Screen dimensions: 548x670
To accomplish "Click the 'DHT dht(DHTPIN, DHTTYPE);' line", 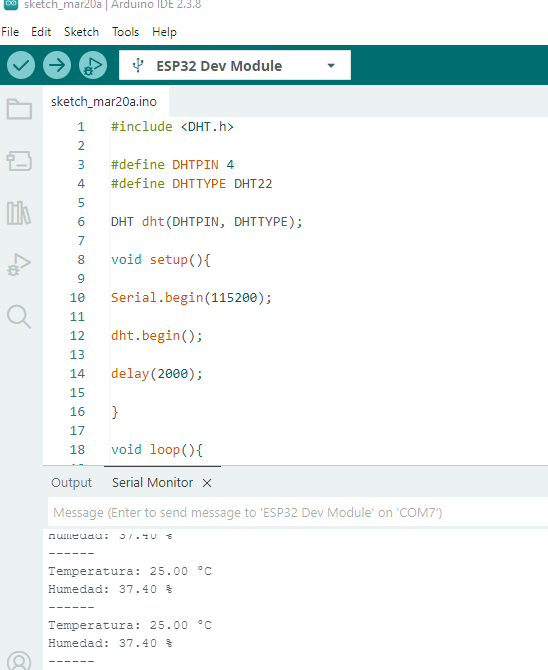I will (x=206, y=222).
